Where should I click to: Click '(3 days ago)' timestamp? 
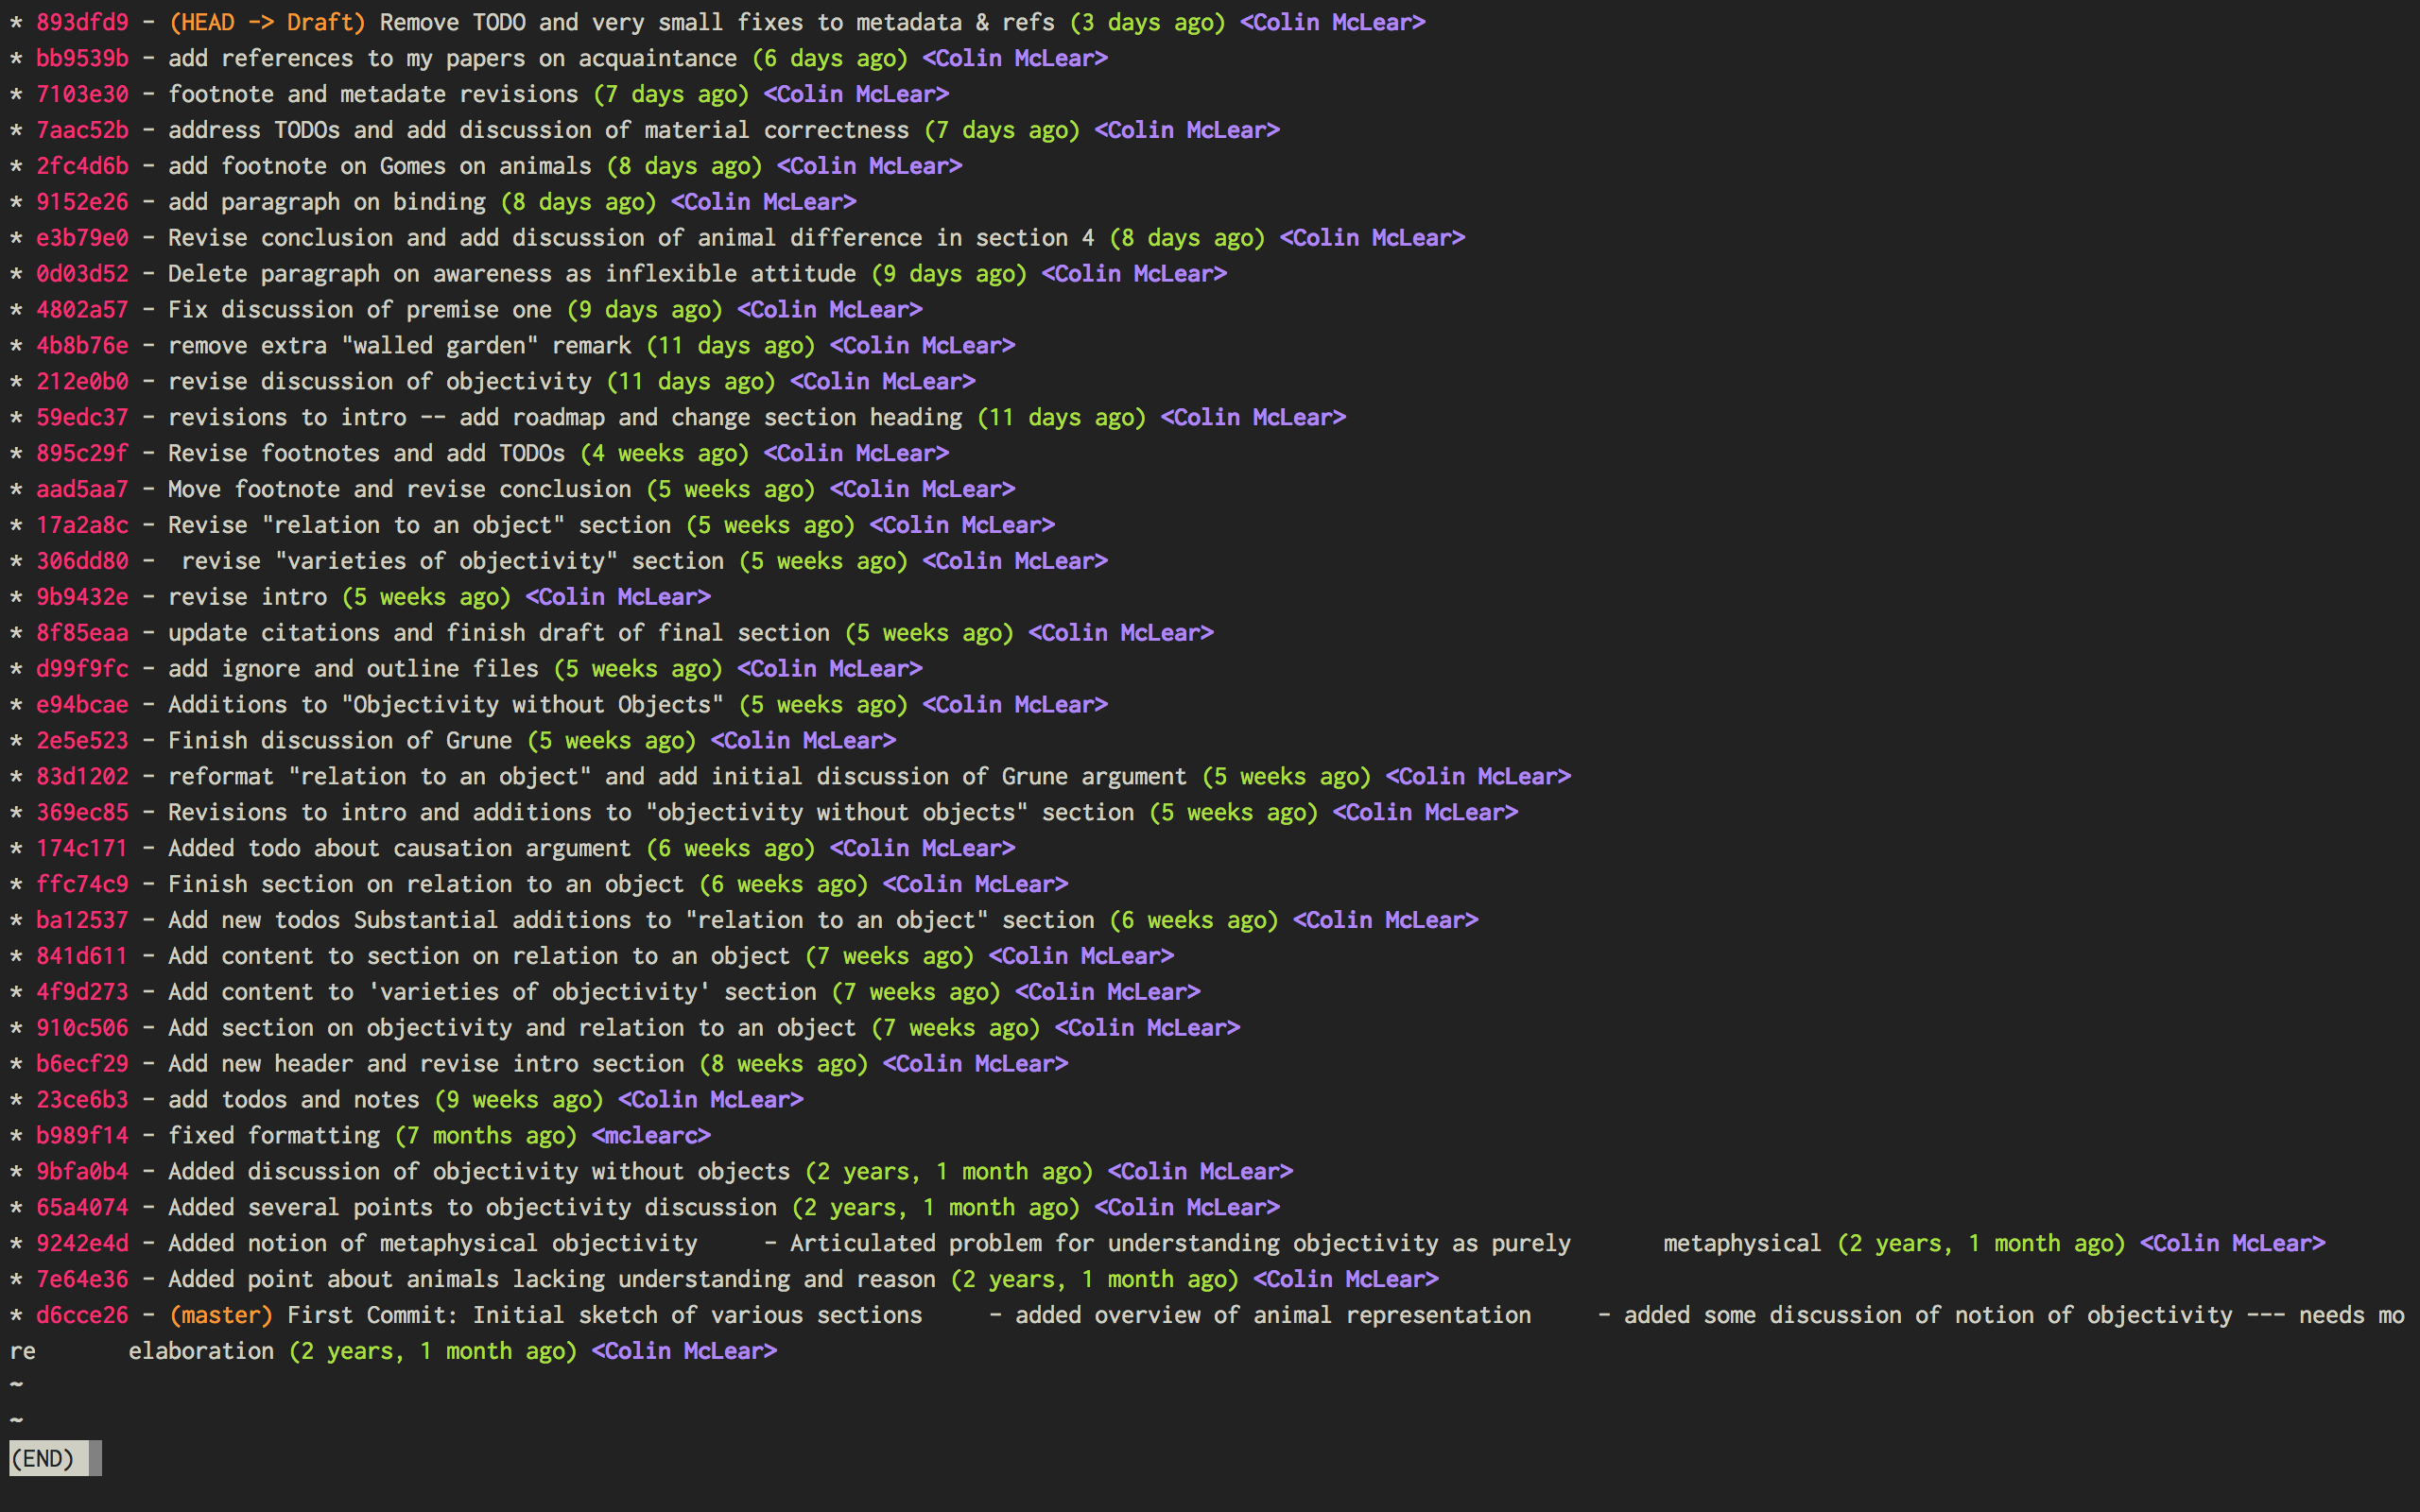[1148, 22]
